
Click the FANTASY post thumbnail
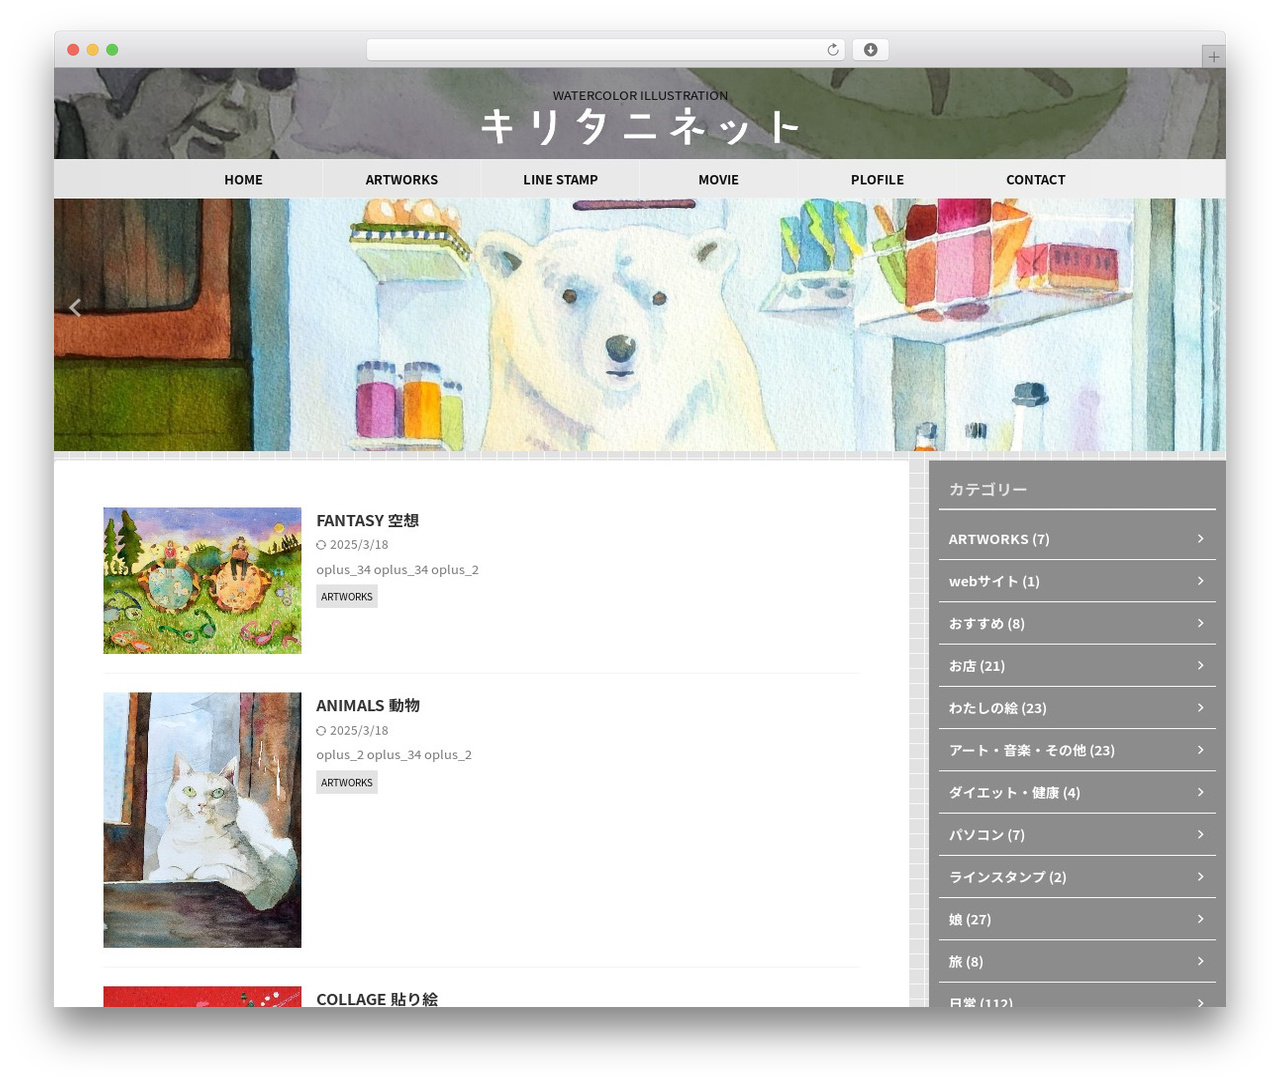202,580
